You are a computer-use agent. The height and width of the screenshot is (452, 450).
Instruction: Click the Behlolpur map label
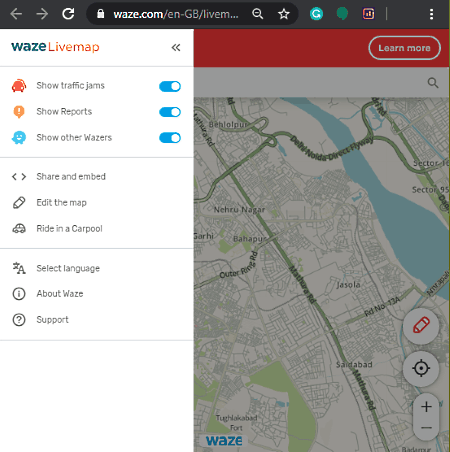pyautogui.click(x=228, y=124)
